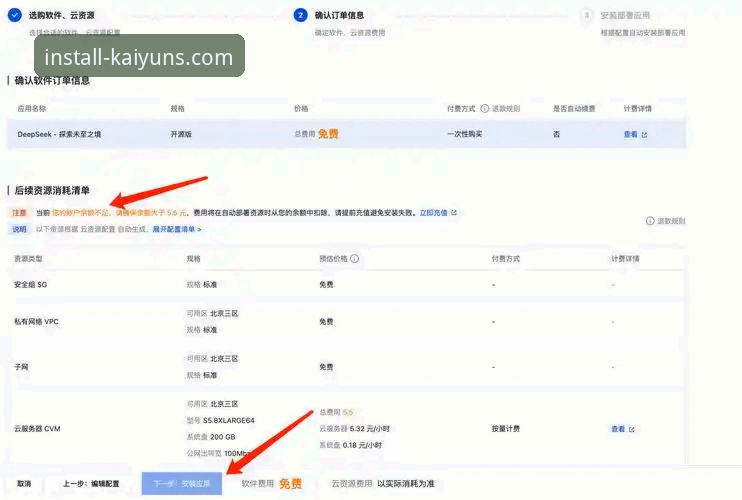Screen dimensions: 742x500
Task: Click 否 auto-renew cell
Action: 556,134
